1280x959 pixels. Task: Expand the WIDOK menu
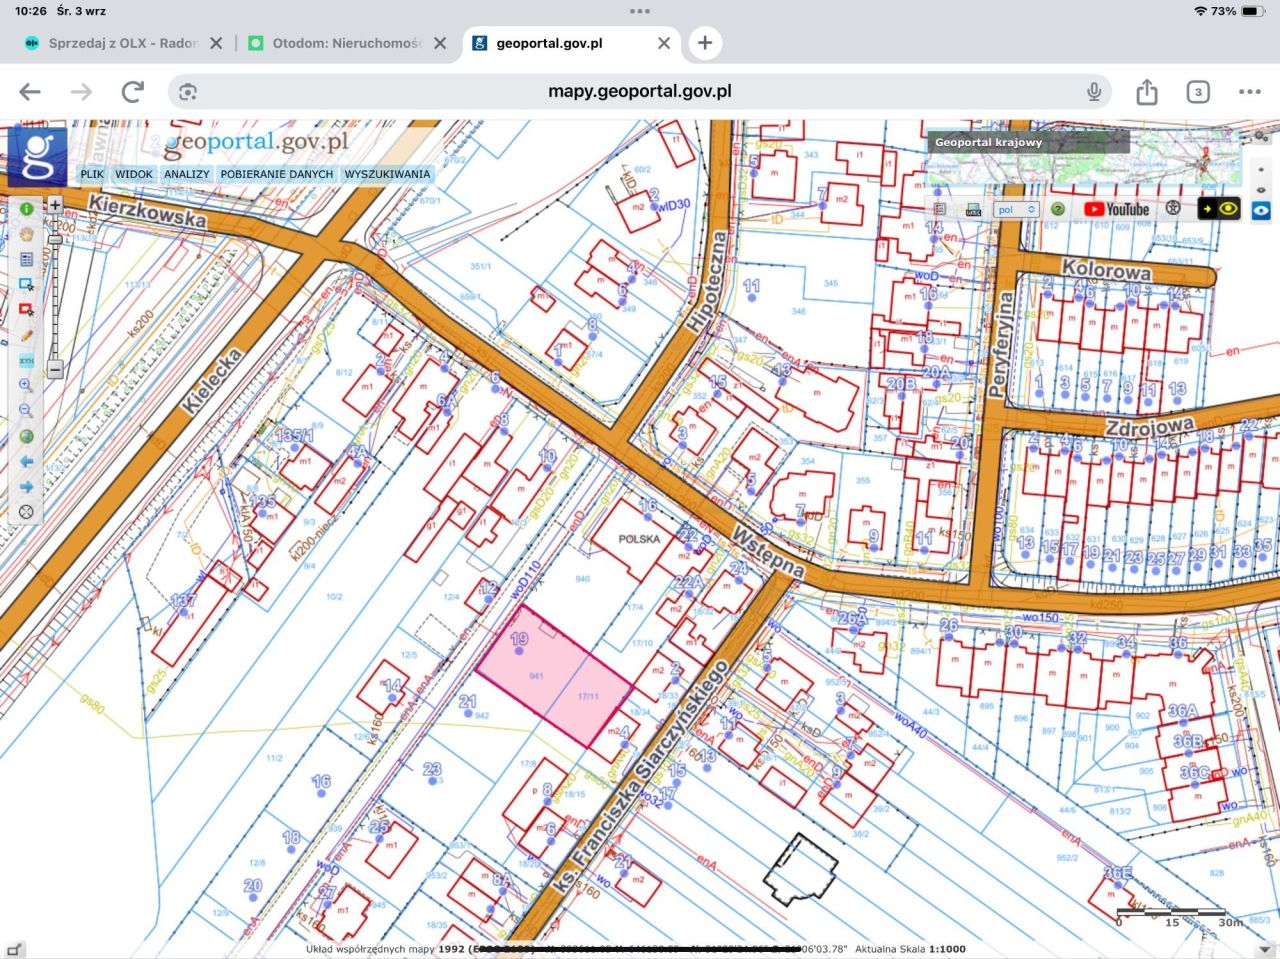(134, 174)
